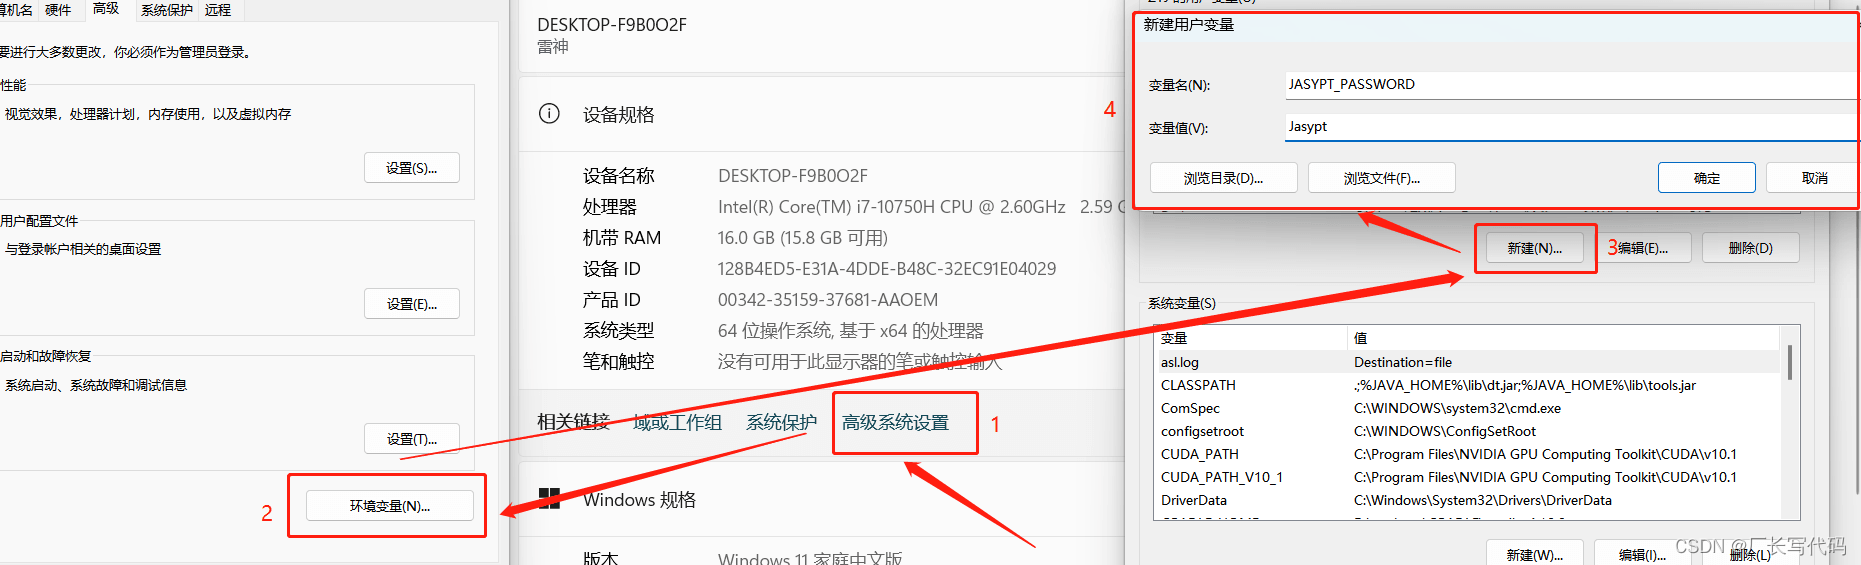Click 设置(S)... under the 性能 section
Screen dimensions: 1861x565
coord(411,168)
